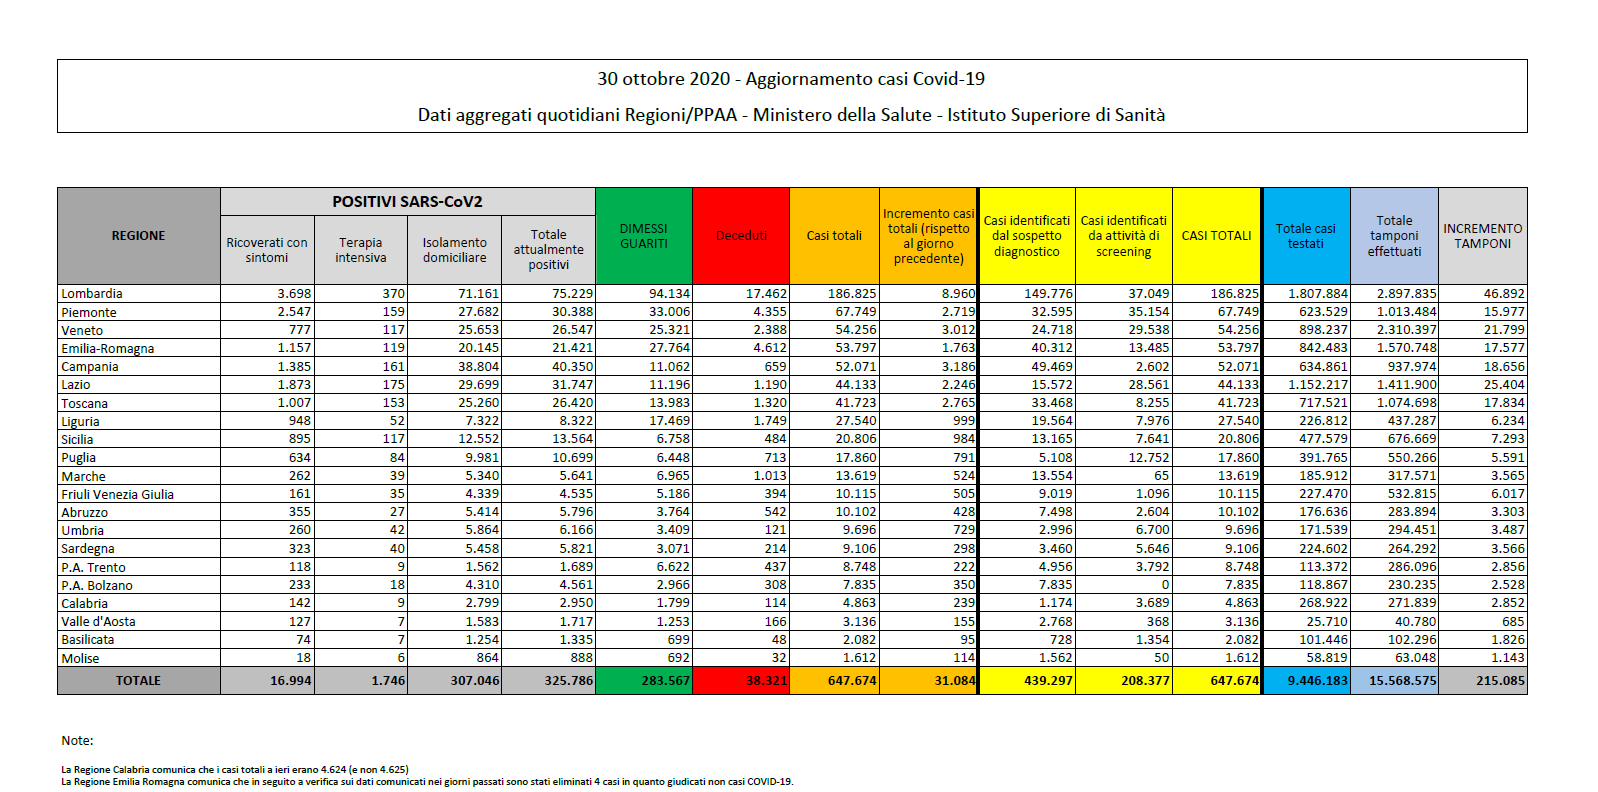1598x792 pixels.
Task: Click the blue Totale casi testati header
Action: click(x=1306, y=236)
